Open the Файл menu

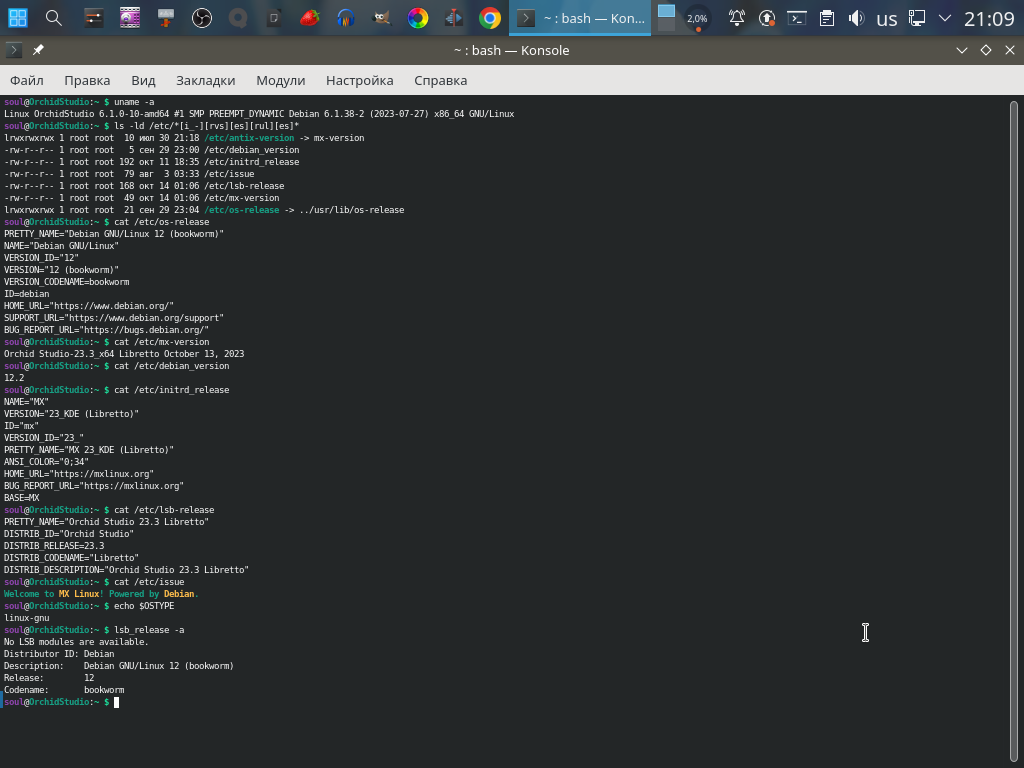[27, 80]
